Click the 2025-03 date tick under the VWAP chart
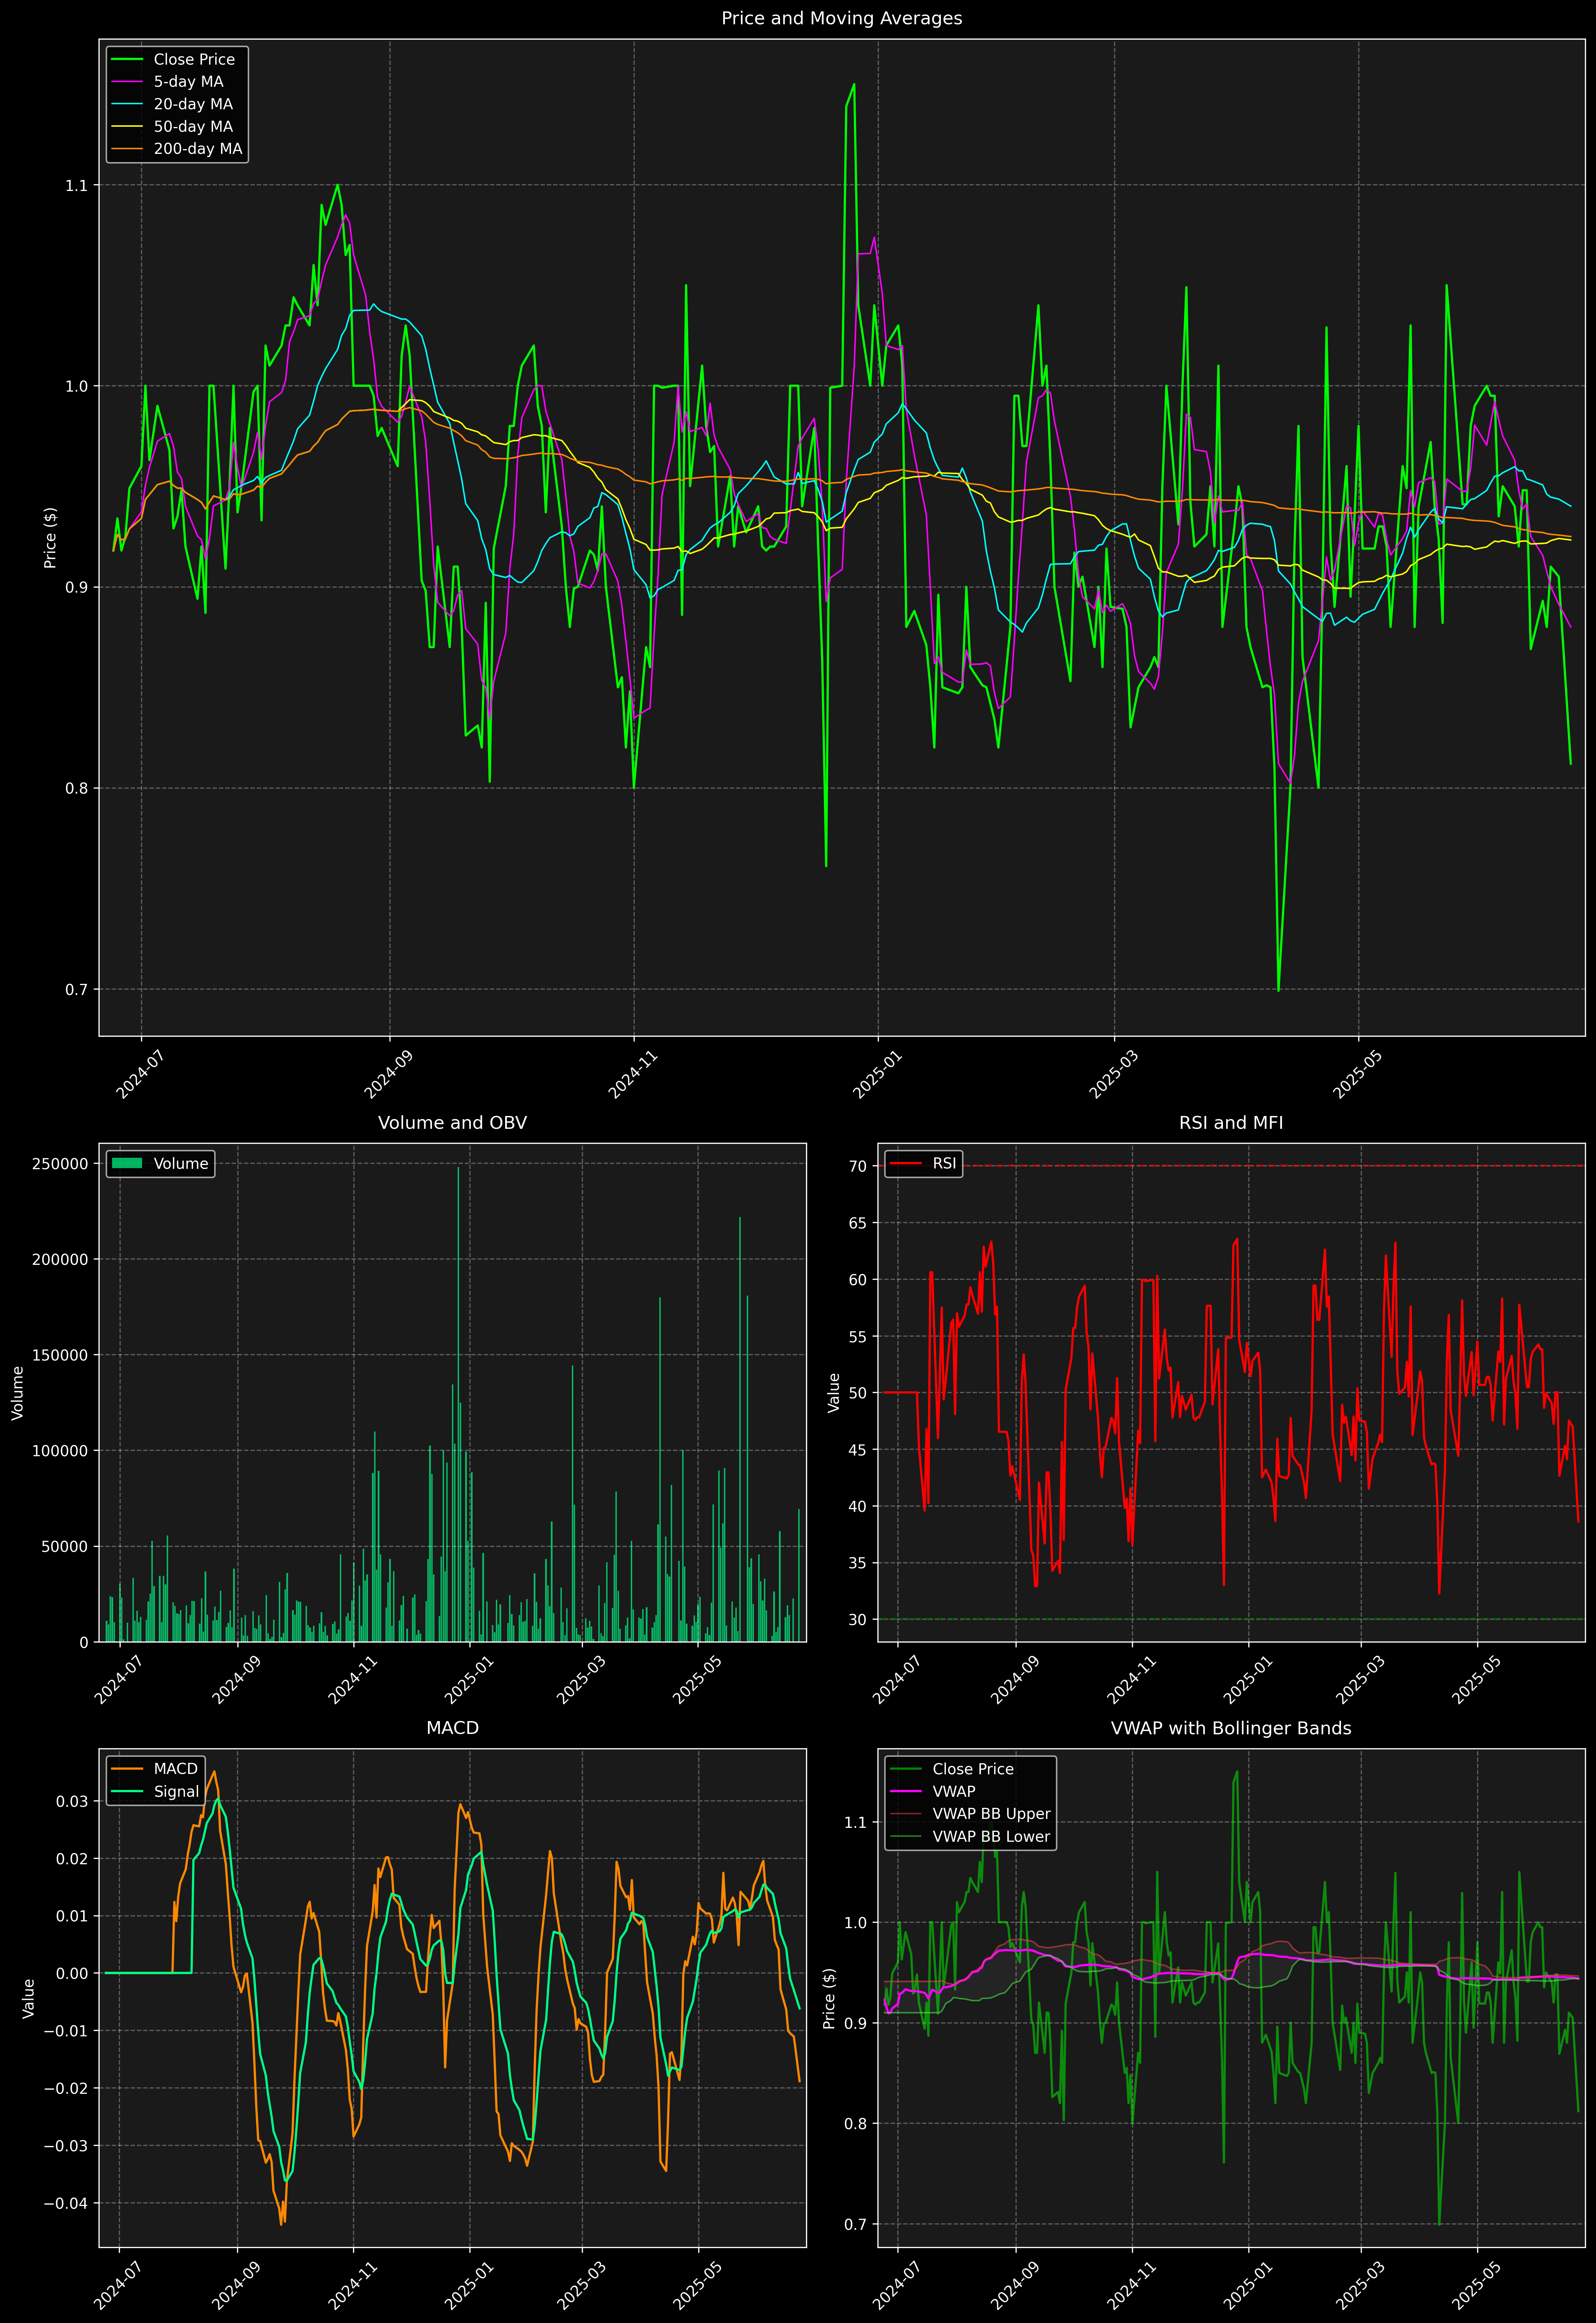This screenshot has height=2323, width=1596. [1360, 2286]
